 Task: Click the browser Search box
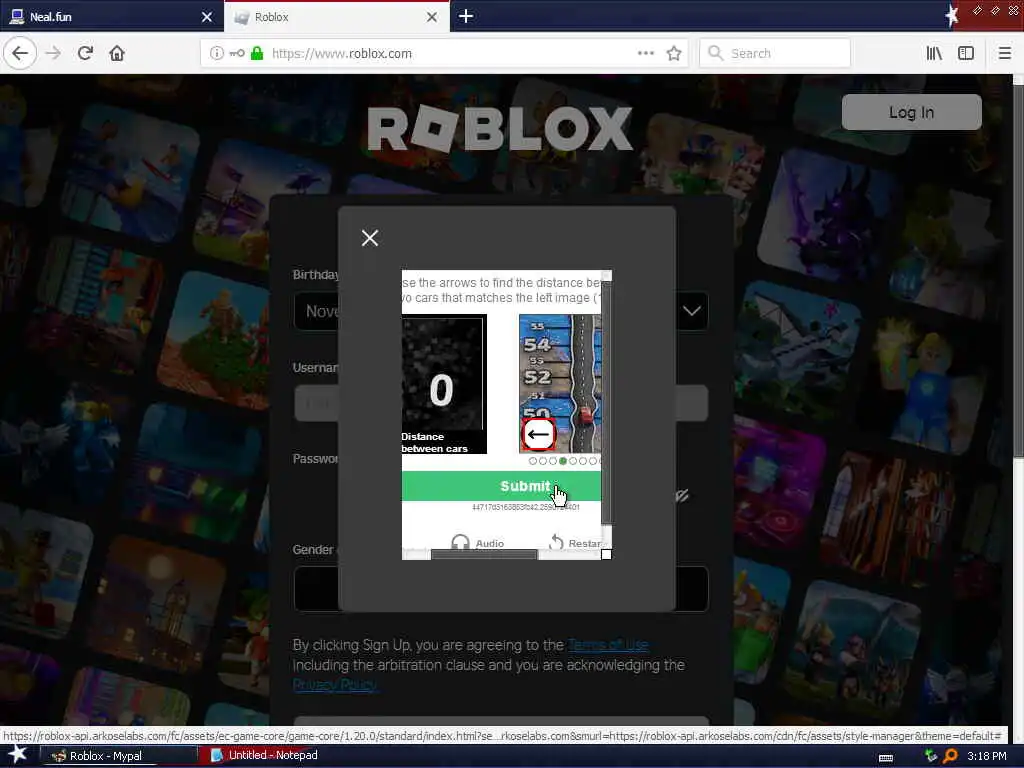click(775, 53)
